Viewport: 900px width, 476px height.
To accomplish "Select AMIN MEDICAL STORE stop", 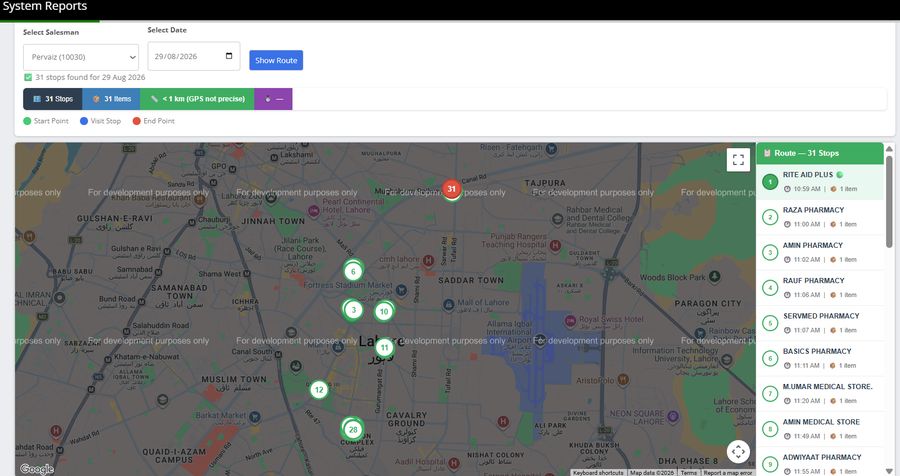I will [x=820, y=429].
